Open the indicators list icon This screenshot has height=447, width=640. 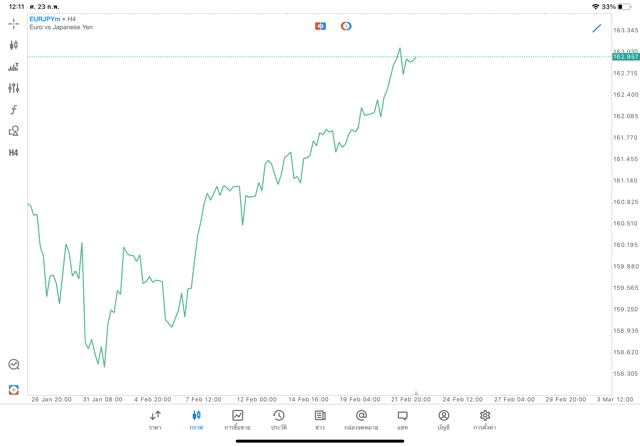(13, 67)
